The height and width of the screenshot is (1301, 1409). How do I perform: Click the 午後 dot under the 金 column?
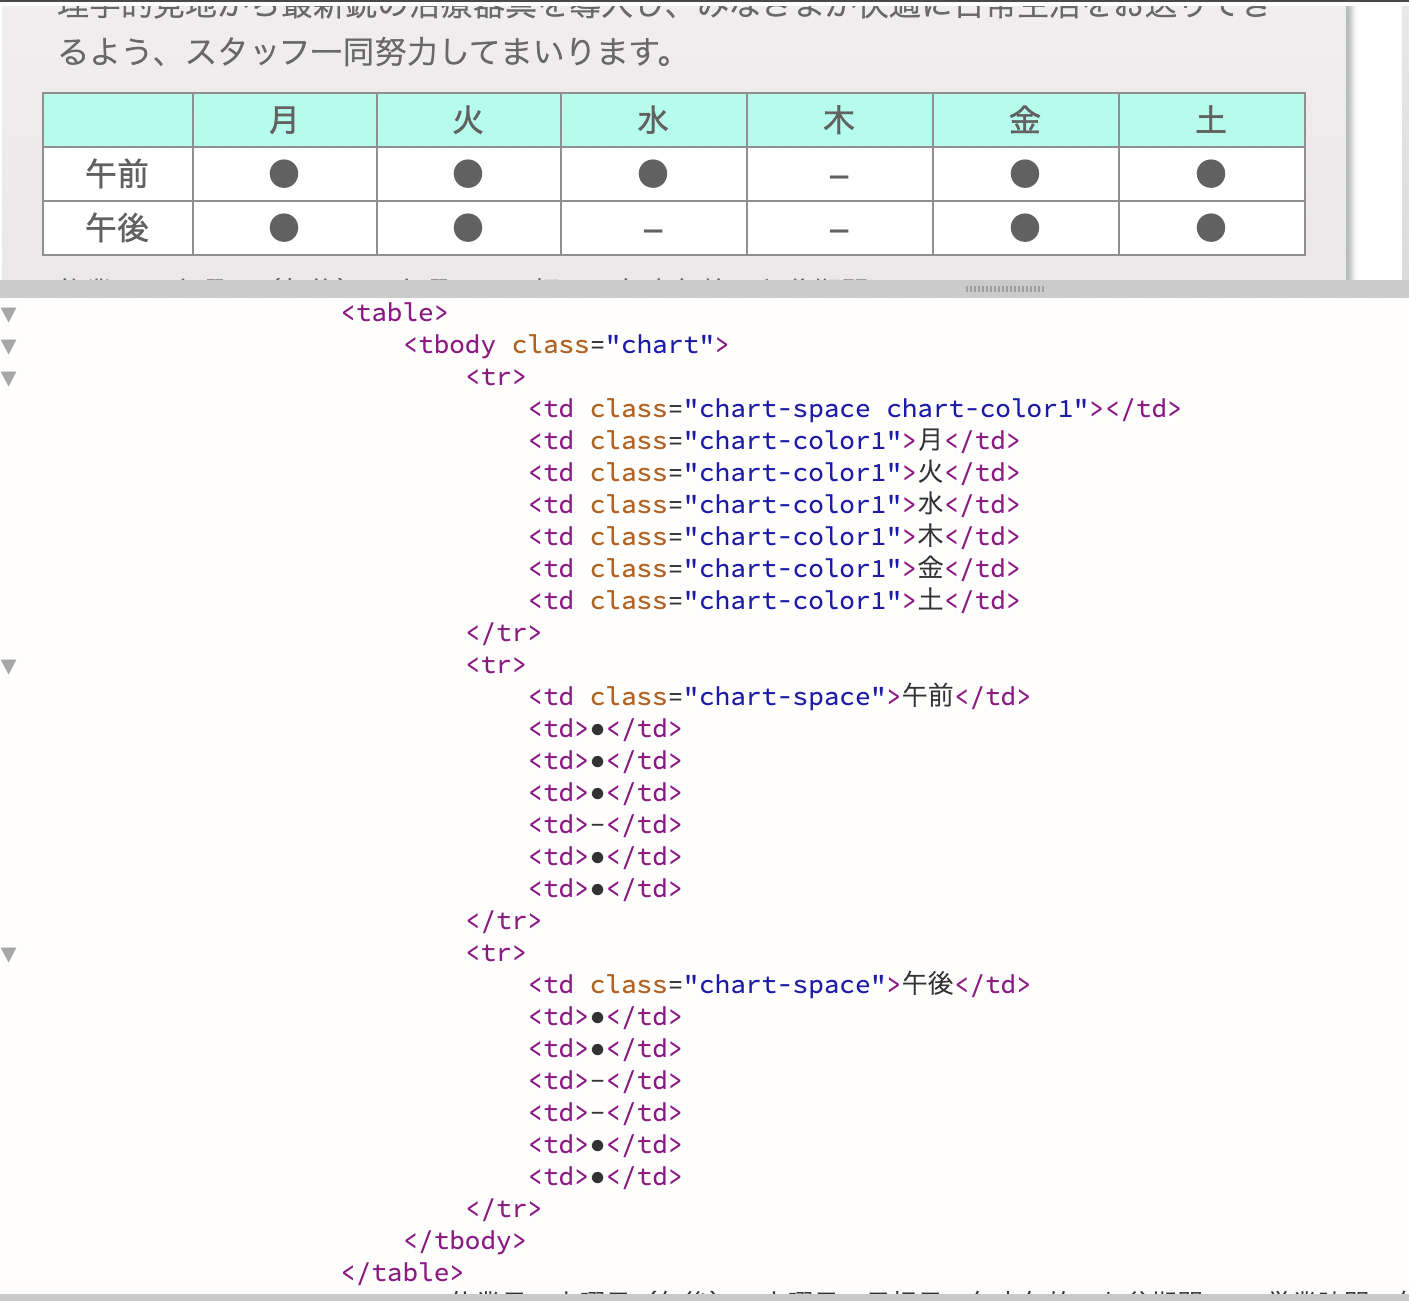(x=1025, y=228)
